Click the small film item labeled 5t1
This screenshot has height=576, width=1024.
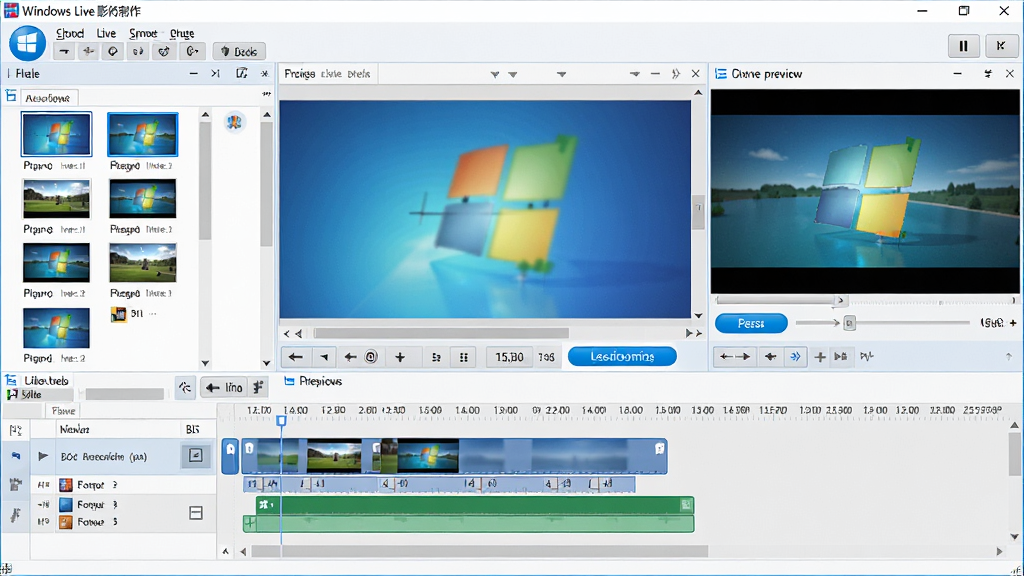click(134, 314)
